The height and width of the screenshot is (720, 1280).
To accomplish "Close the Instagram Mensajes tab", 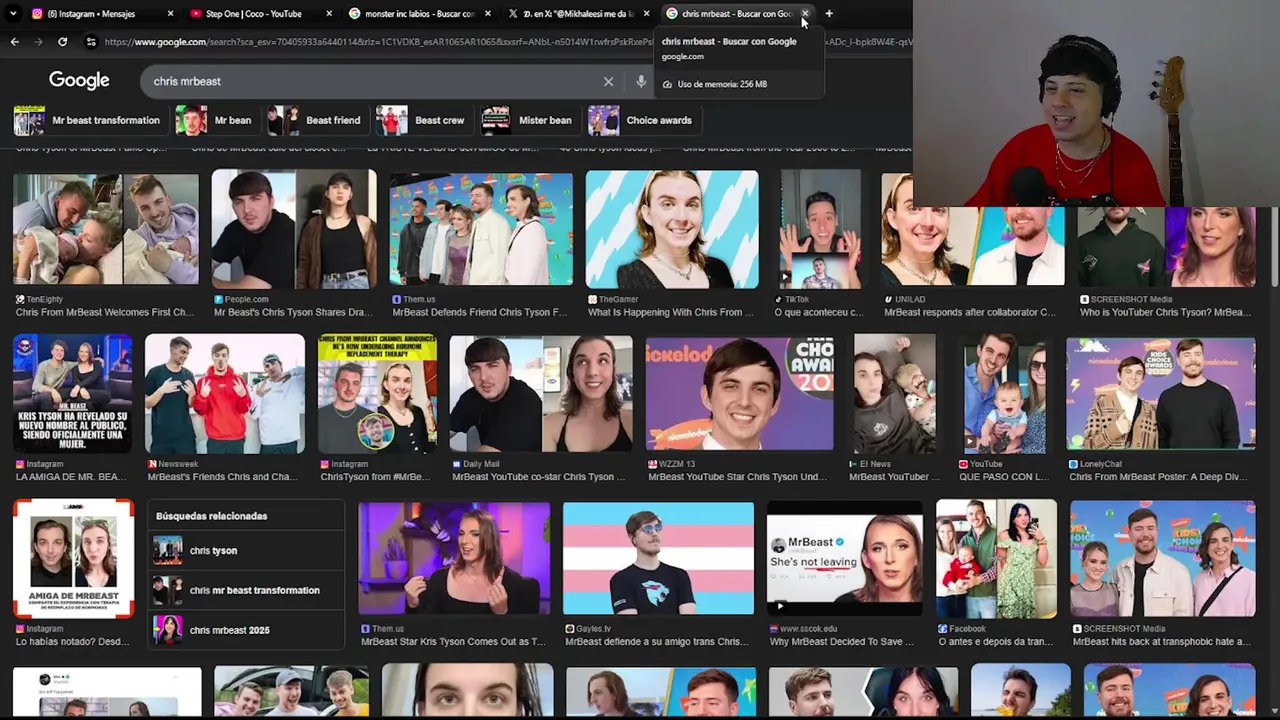I will click(170, 14).
